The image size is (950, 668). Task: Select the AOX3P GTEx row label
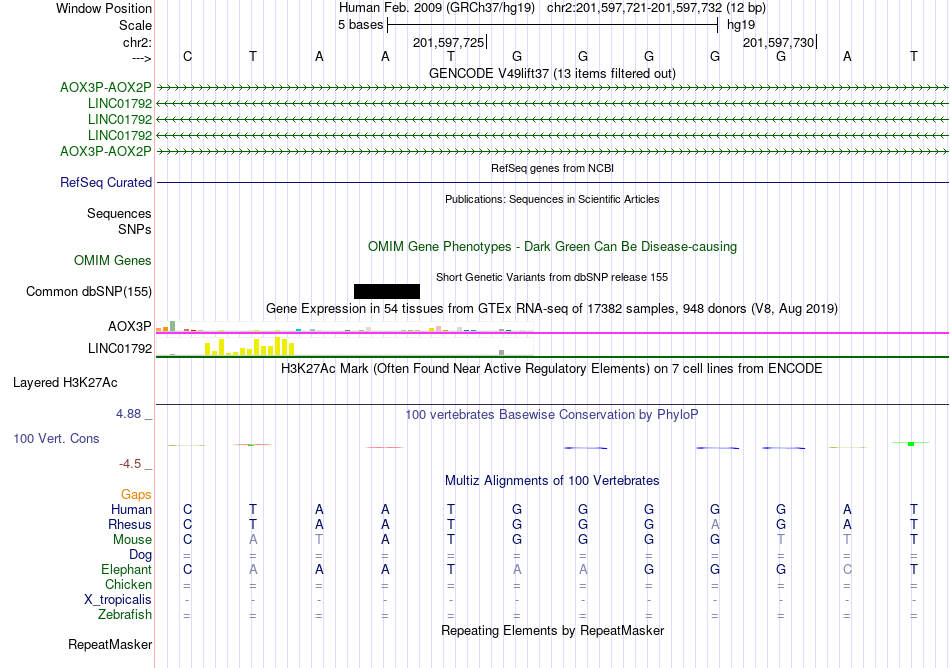click(x=130, y=326)
